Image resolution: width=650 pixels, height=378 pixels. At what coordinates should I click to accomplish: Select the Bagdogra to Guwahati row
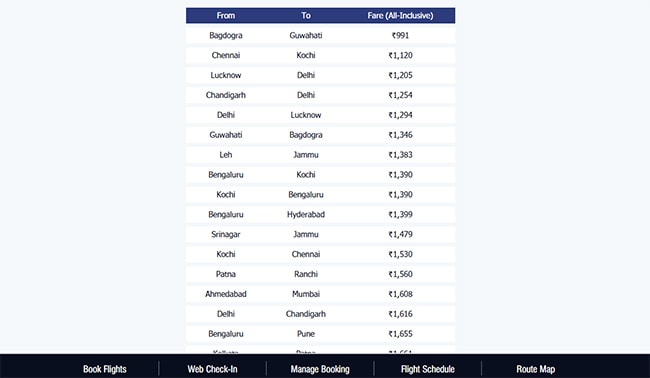point(320,35)
